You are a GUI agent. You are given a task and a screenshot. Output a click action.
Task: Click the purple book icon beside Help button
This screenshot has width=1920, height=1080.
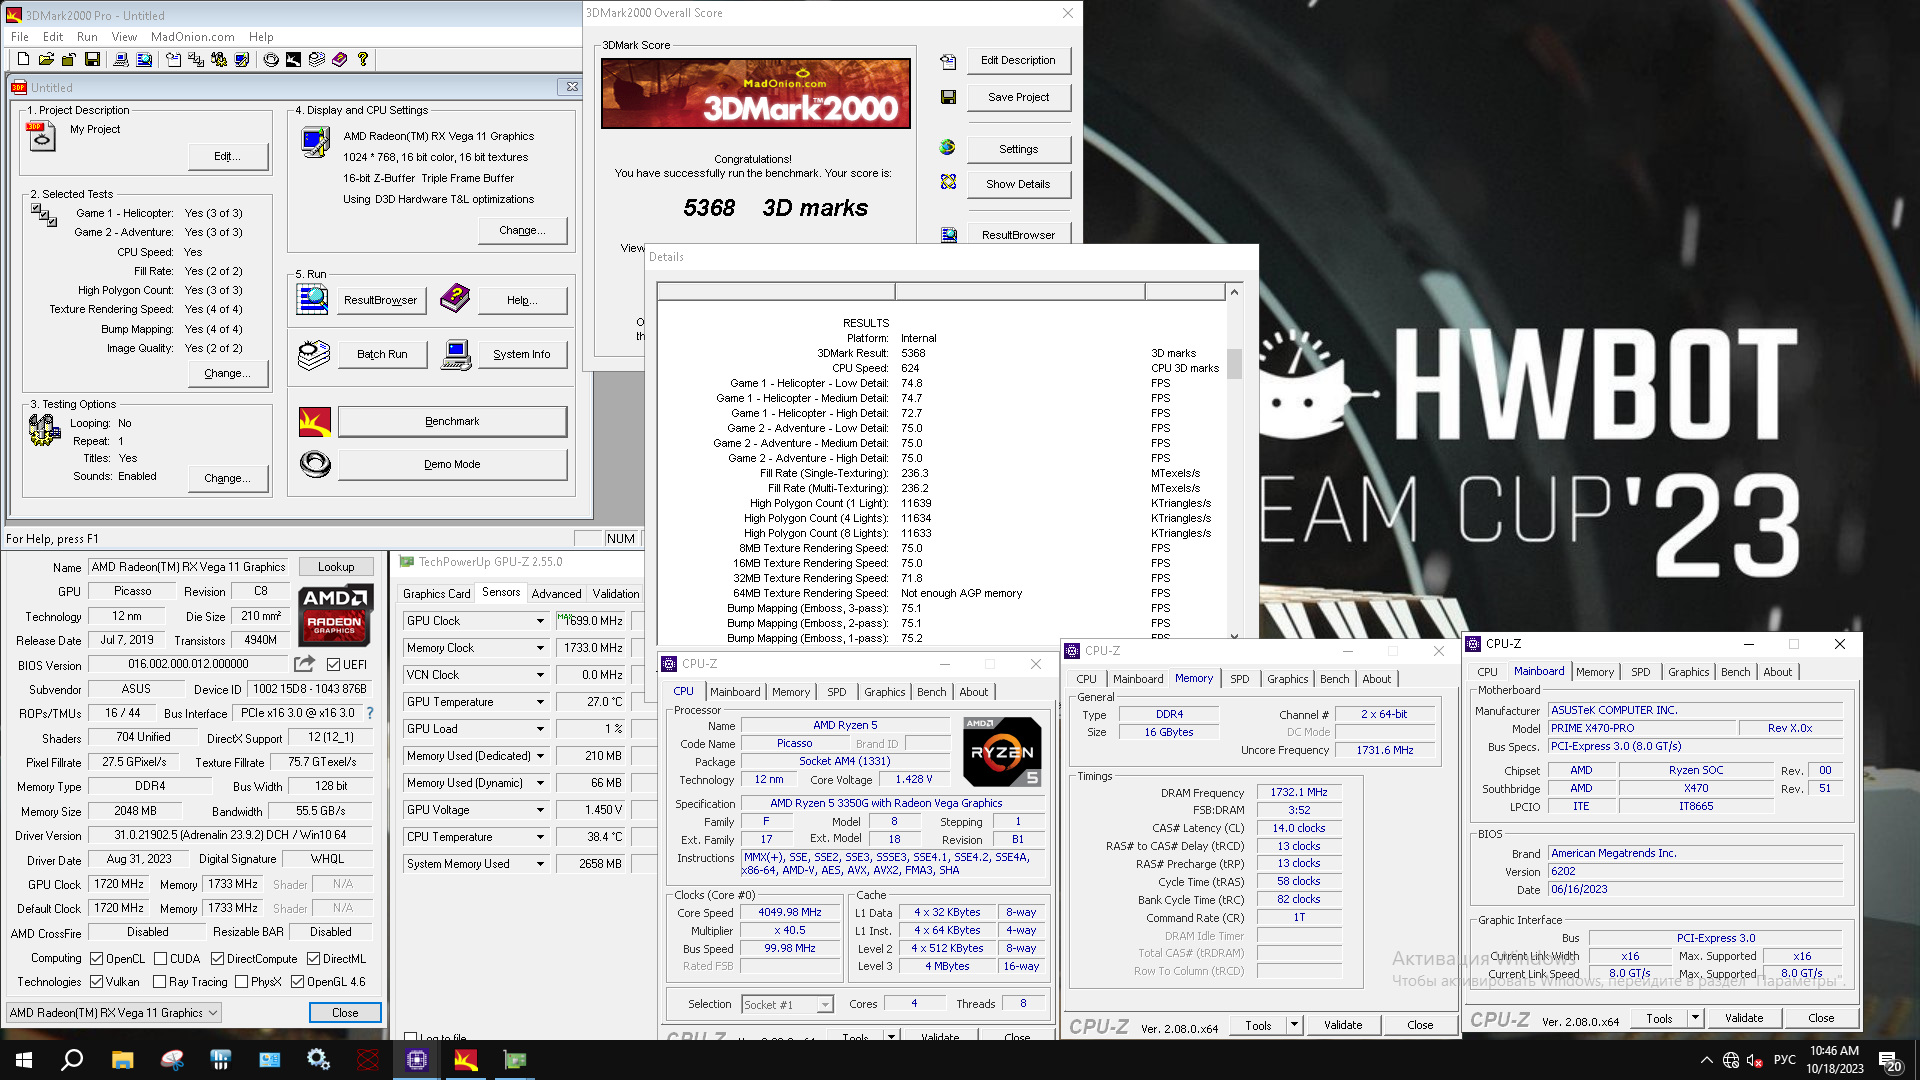click(x=455, y=297)
